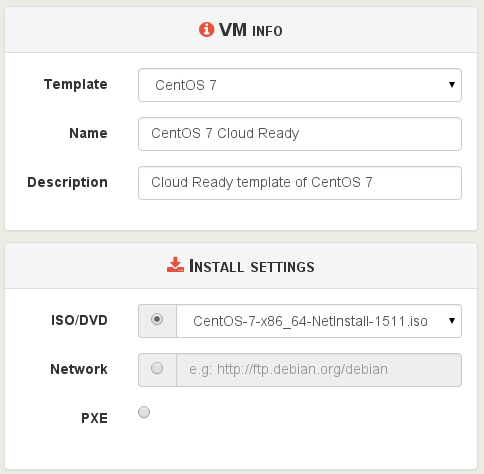Screen dimensions: 484x474
Task: Click the ISO/DVD option label
Action: [79, 320]
